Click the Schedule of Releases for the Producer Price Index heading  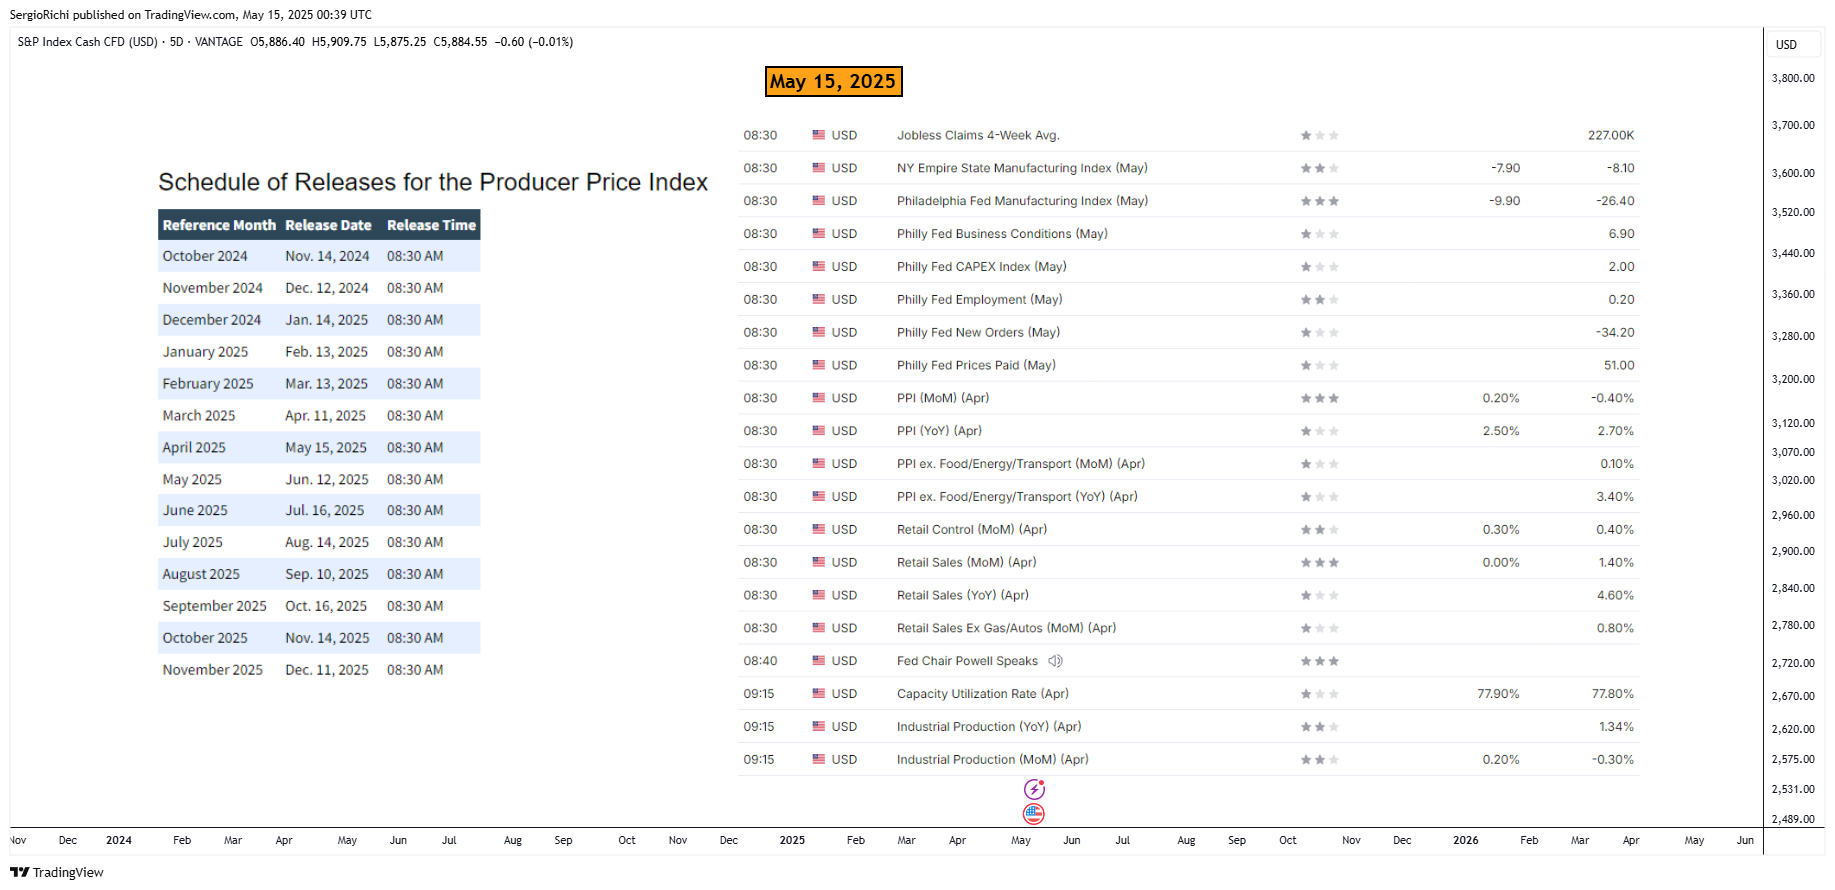click(433, 182)
